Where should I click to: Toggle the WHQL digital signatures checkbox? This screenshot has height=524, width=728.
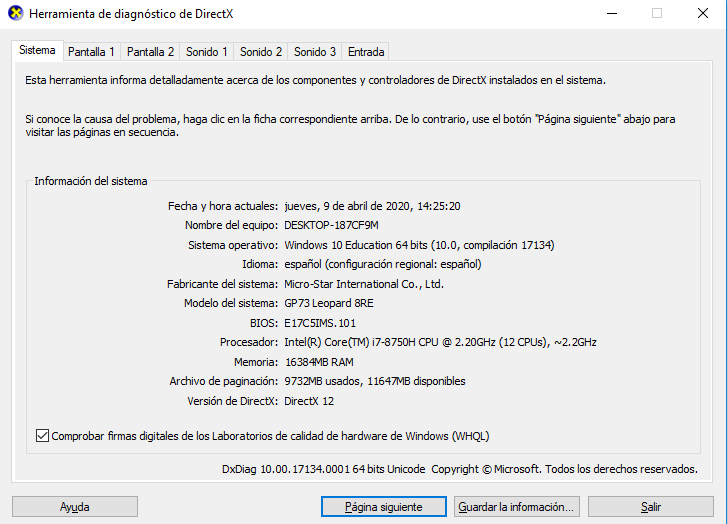(x=42, y=436)
